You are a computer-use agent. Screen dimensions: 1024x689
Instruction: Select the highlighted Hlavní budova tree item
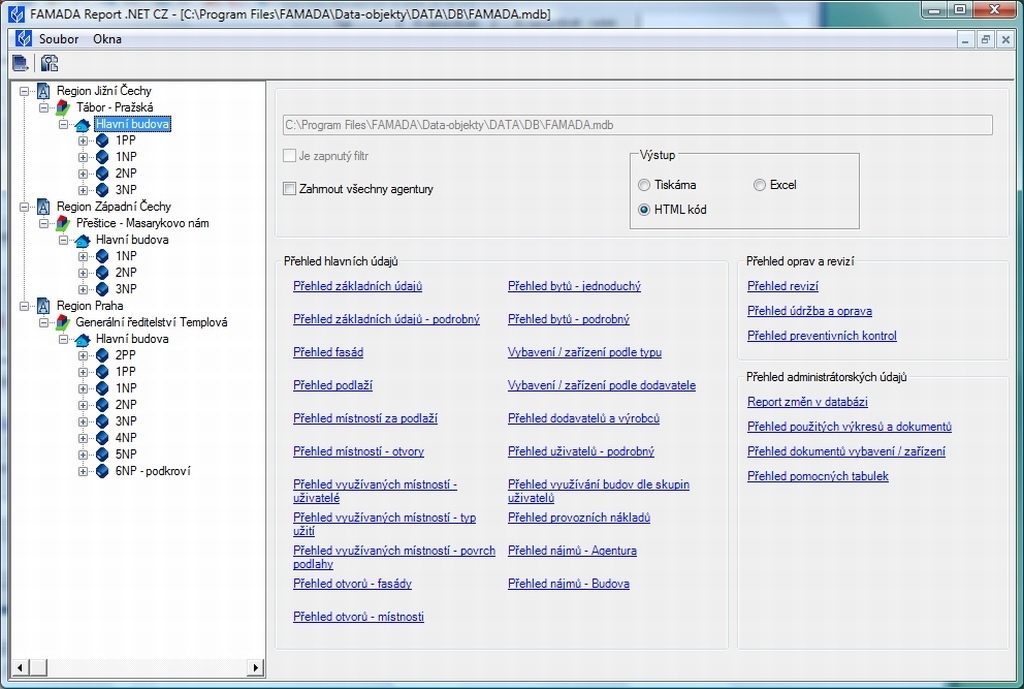pos(132,124)
